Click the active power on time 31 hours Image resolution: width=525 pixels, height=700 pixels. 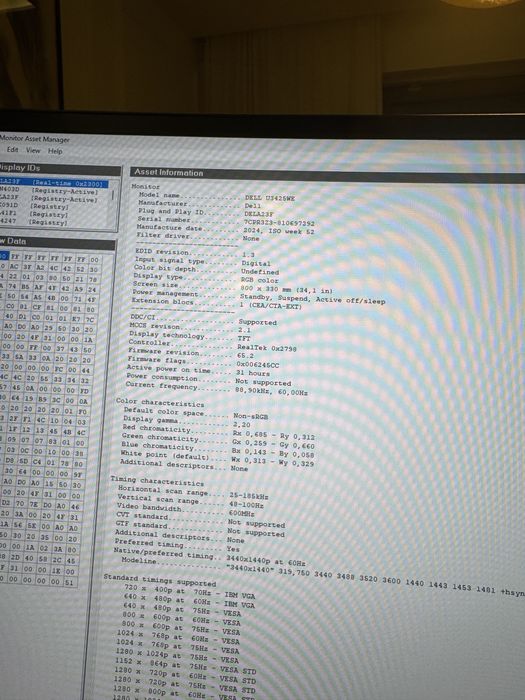point(253,373)
